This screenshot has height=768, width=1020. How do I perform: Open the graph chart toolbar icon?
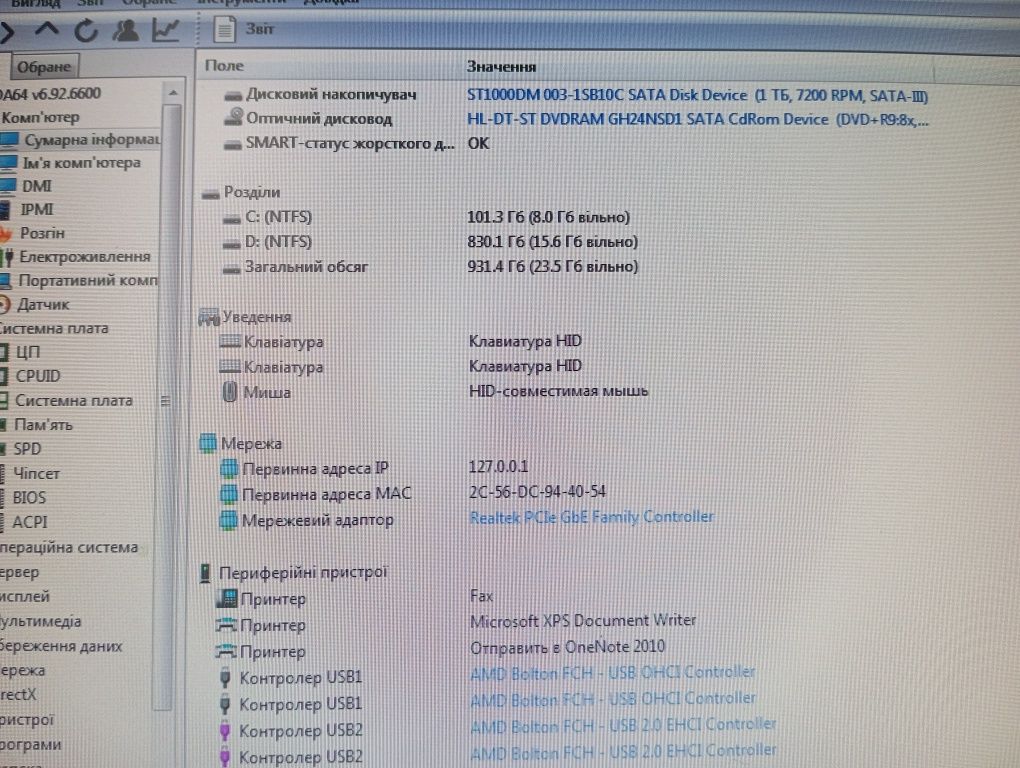tap(165, 29)
